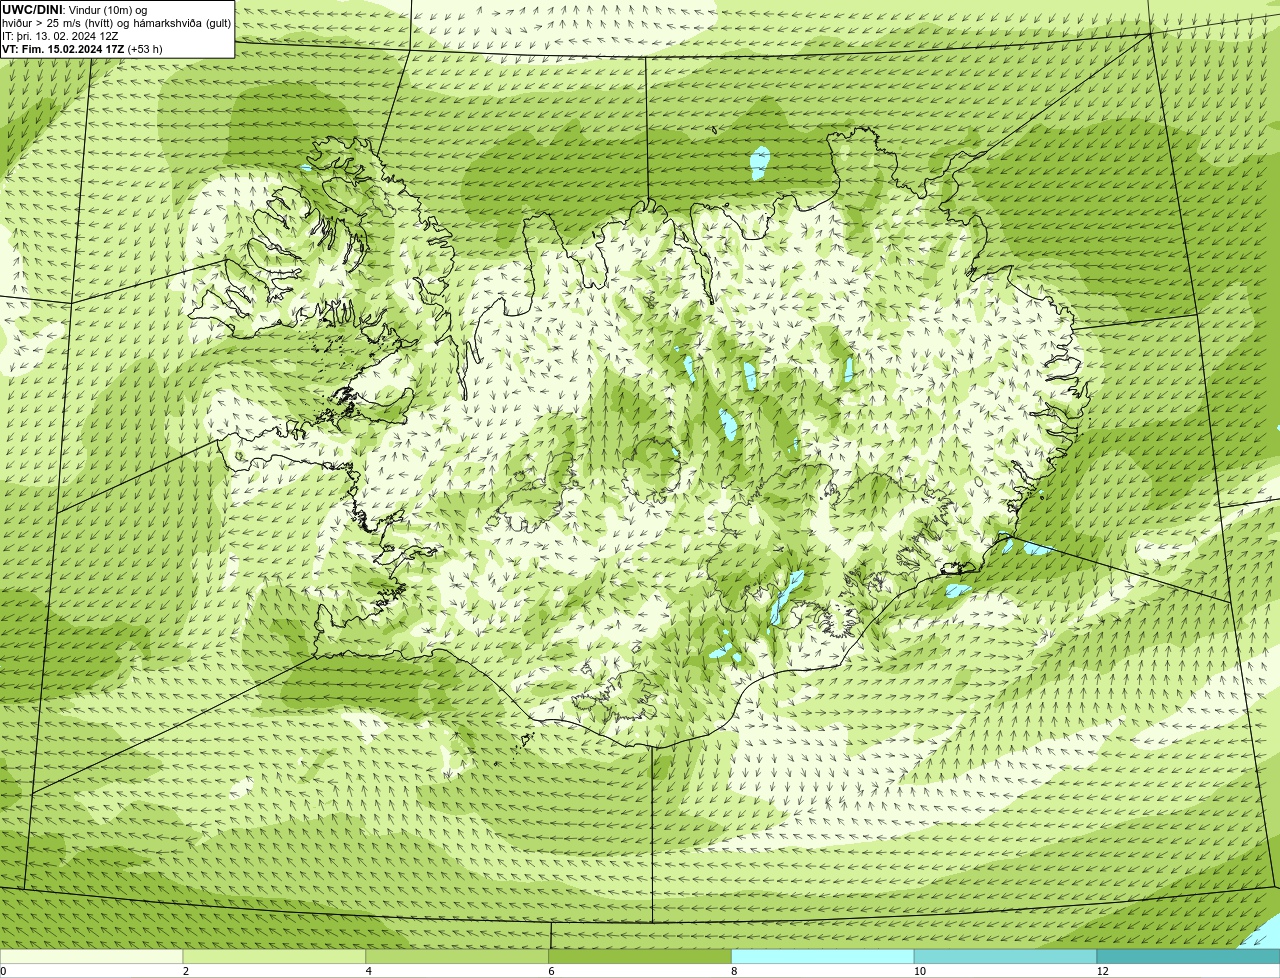This screenshot has width=1280, height=978.
Task: Click the legend tick label '4'
Action: [x=368, y=971]
